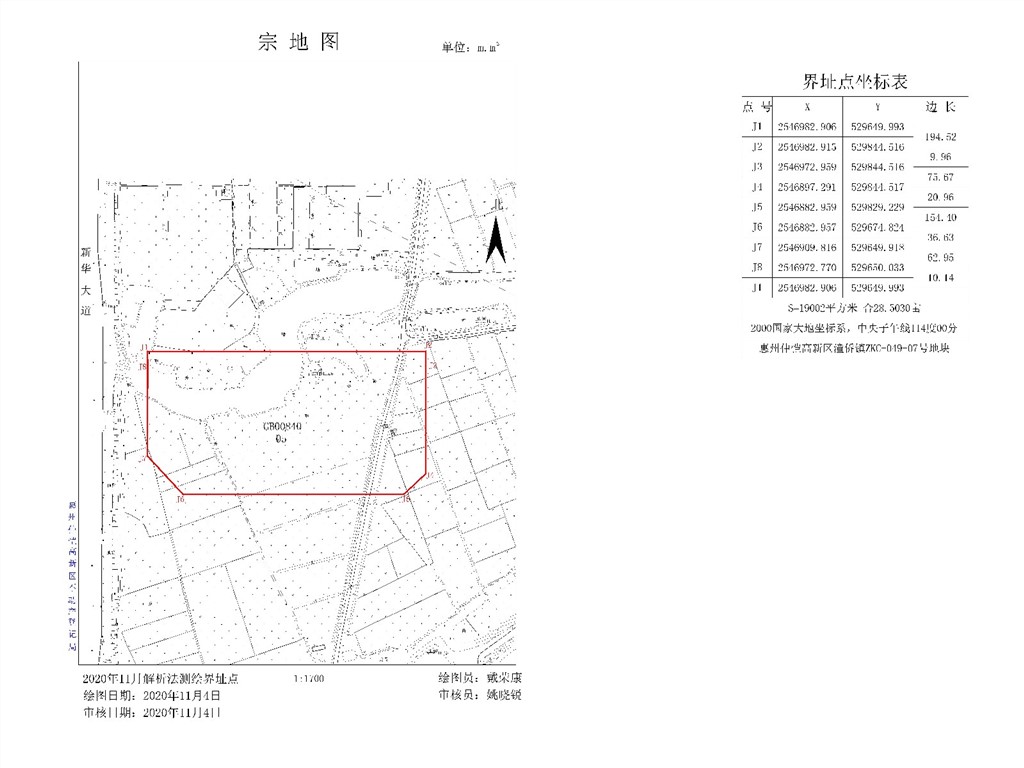Click the J1 corner point on the map
Image resolution: width=1024 pixels, height=768 pixels.
point(148,352)
